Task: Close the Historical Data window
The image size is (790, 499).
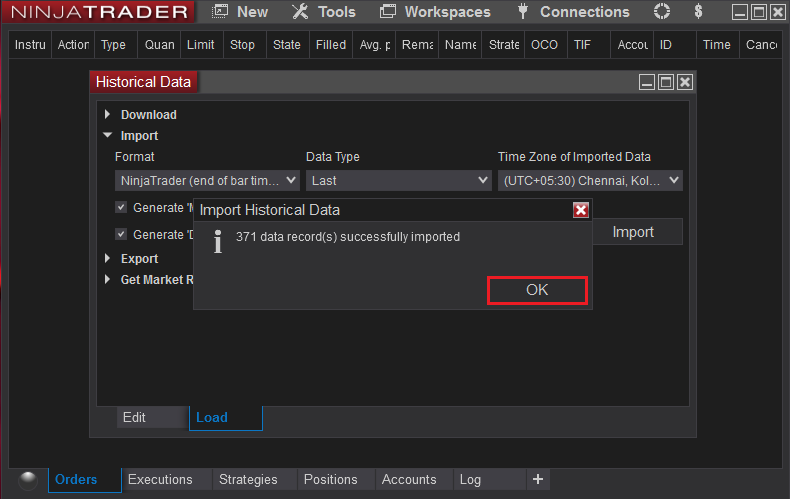Action: pyautogui.click(x=685, y=82)
